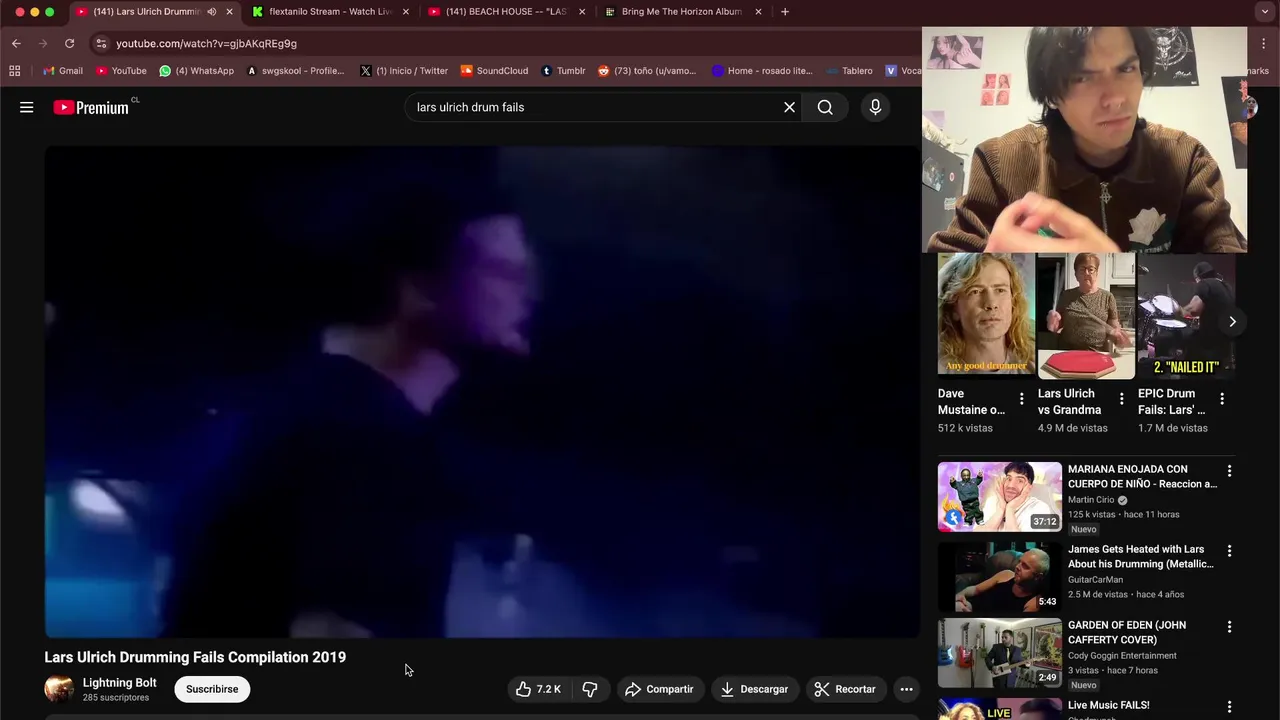Screen dimensions: 1280x720
Task: Open the Lightning Bolt channel name link
Action: pos(119,683)
